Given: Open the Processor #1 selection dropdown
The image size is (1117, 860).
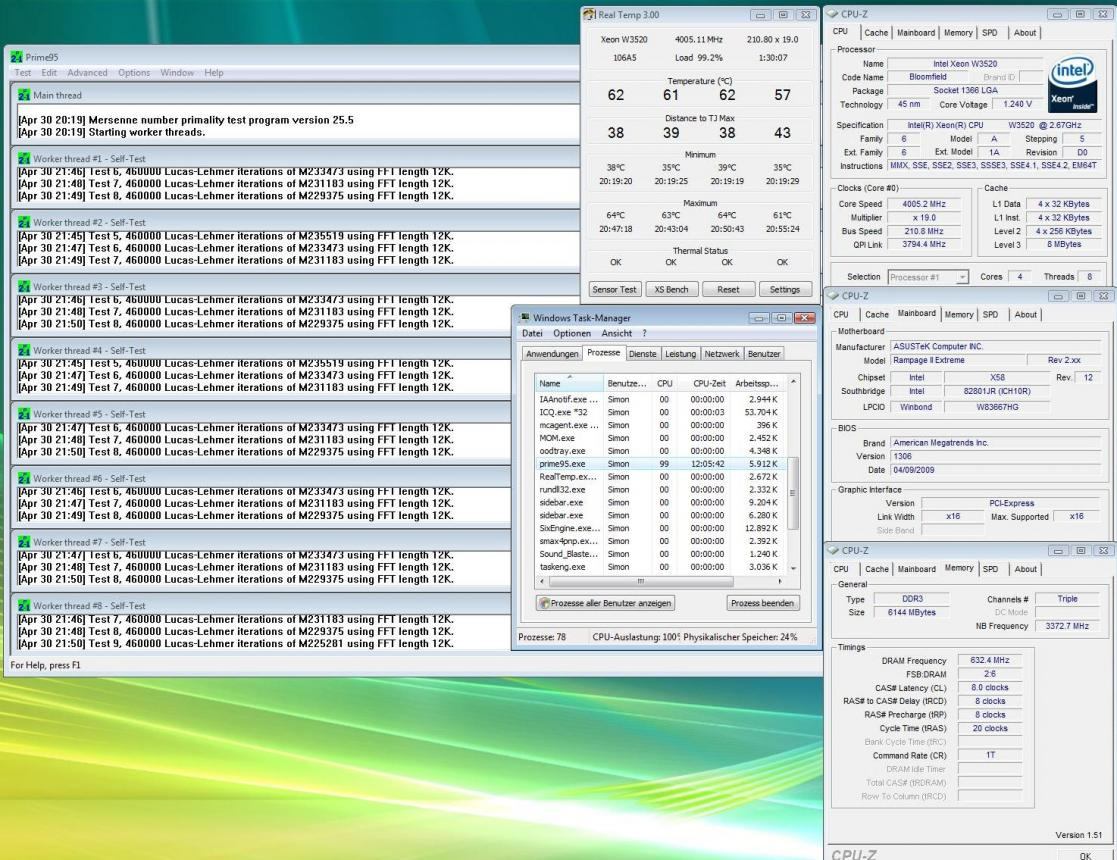Looking at the screenshot, I should 928,277.
